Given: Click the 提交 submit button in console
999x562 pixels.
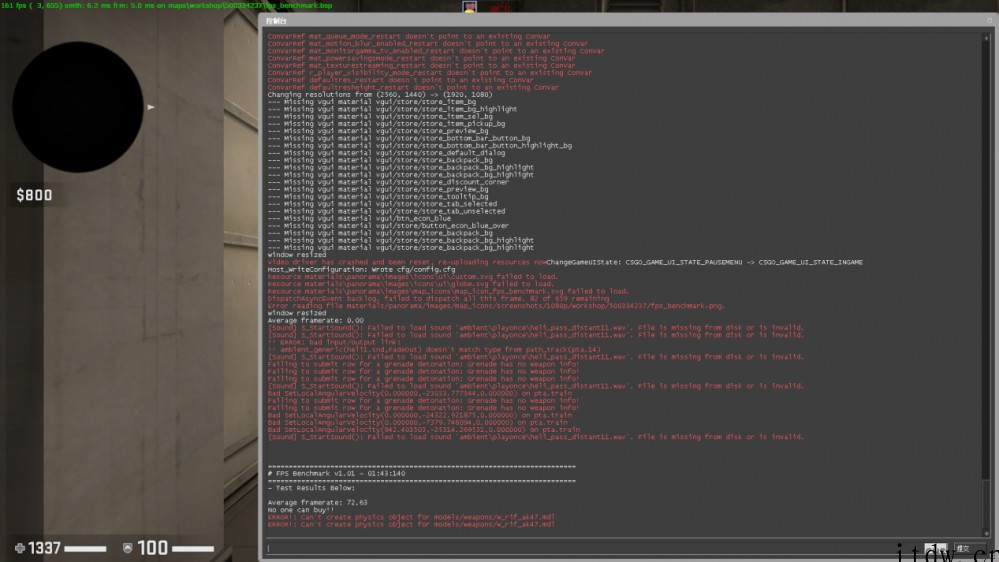Looking at the screenshot, I should [968, 548].
